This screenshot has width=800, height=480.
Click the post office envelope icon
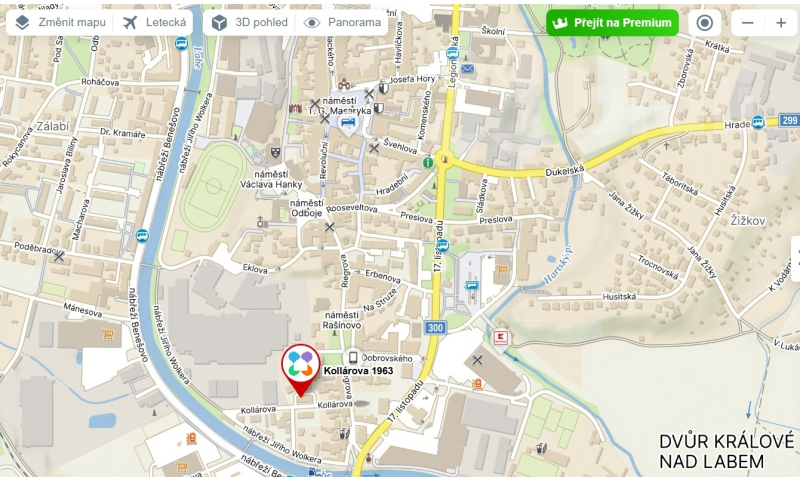click(x=468, y=68)
